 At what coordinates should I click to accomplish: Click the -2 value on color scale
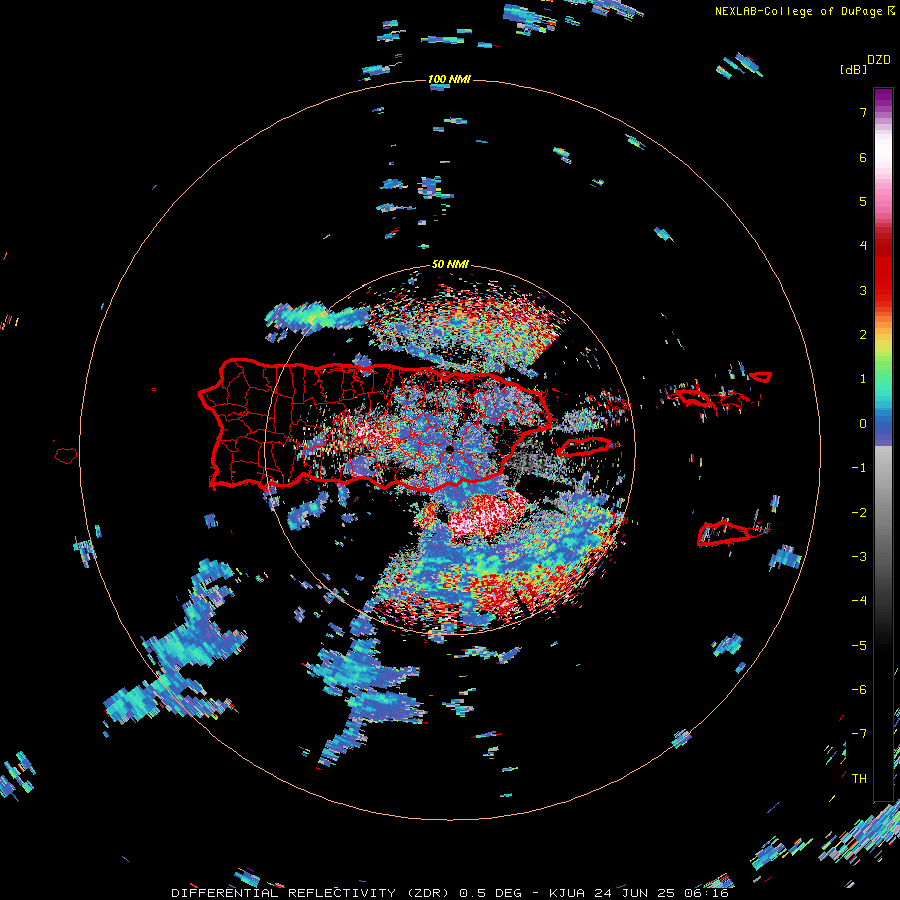[859, 513]
